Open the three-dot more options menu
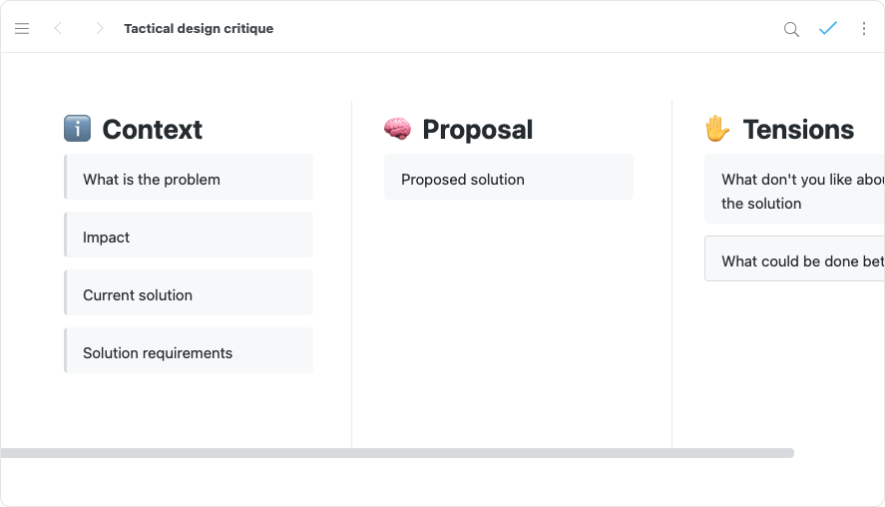Screen dimensions: 885x507 864,29
